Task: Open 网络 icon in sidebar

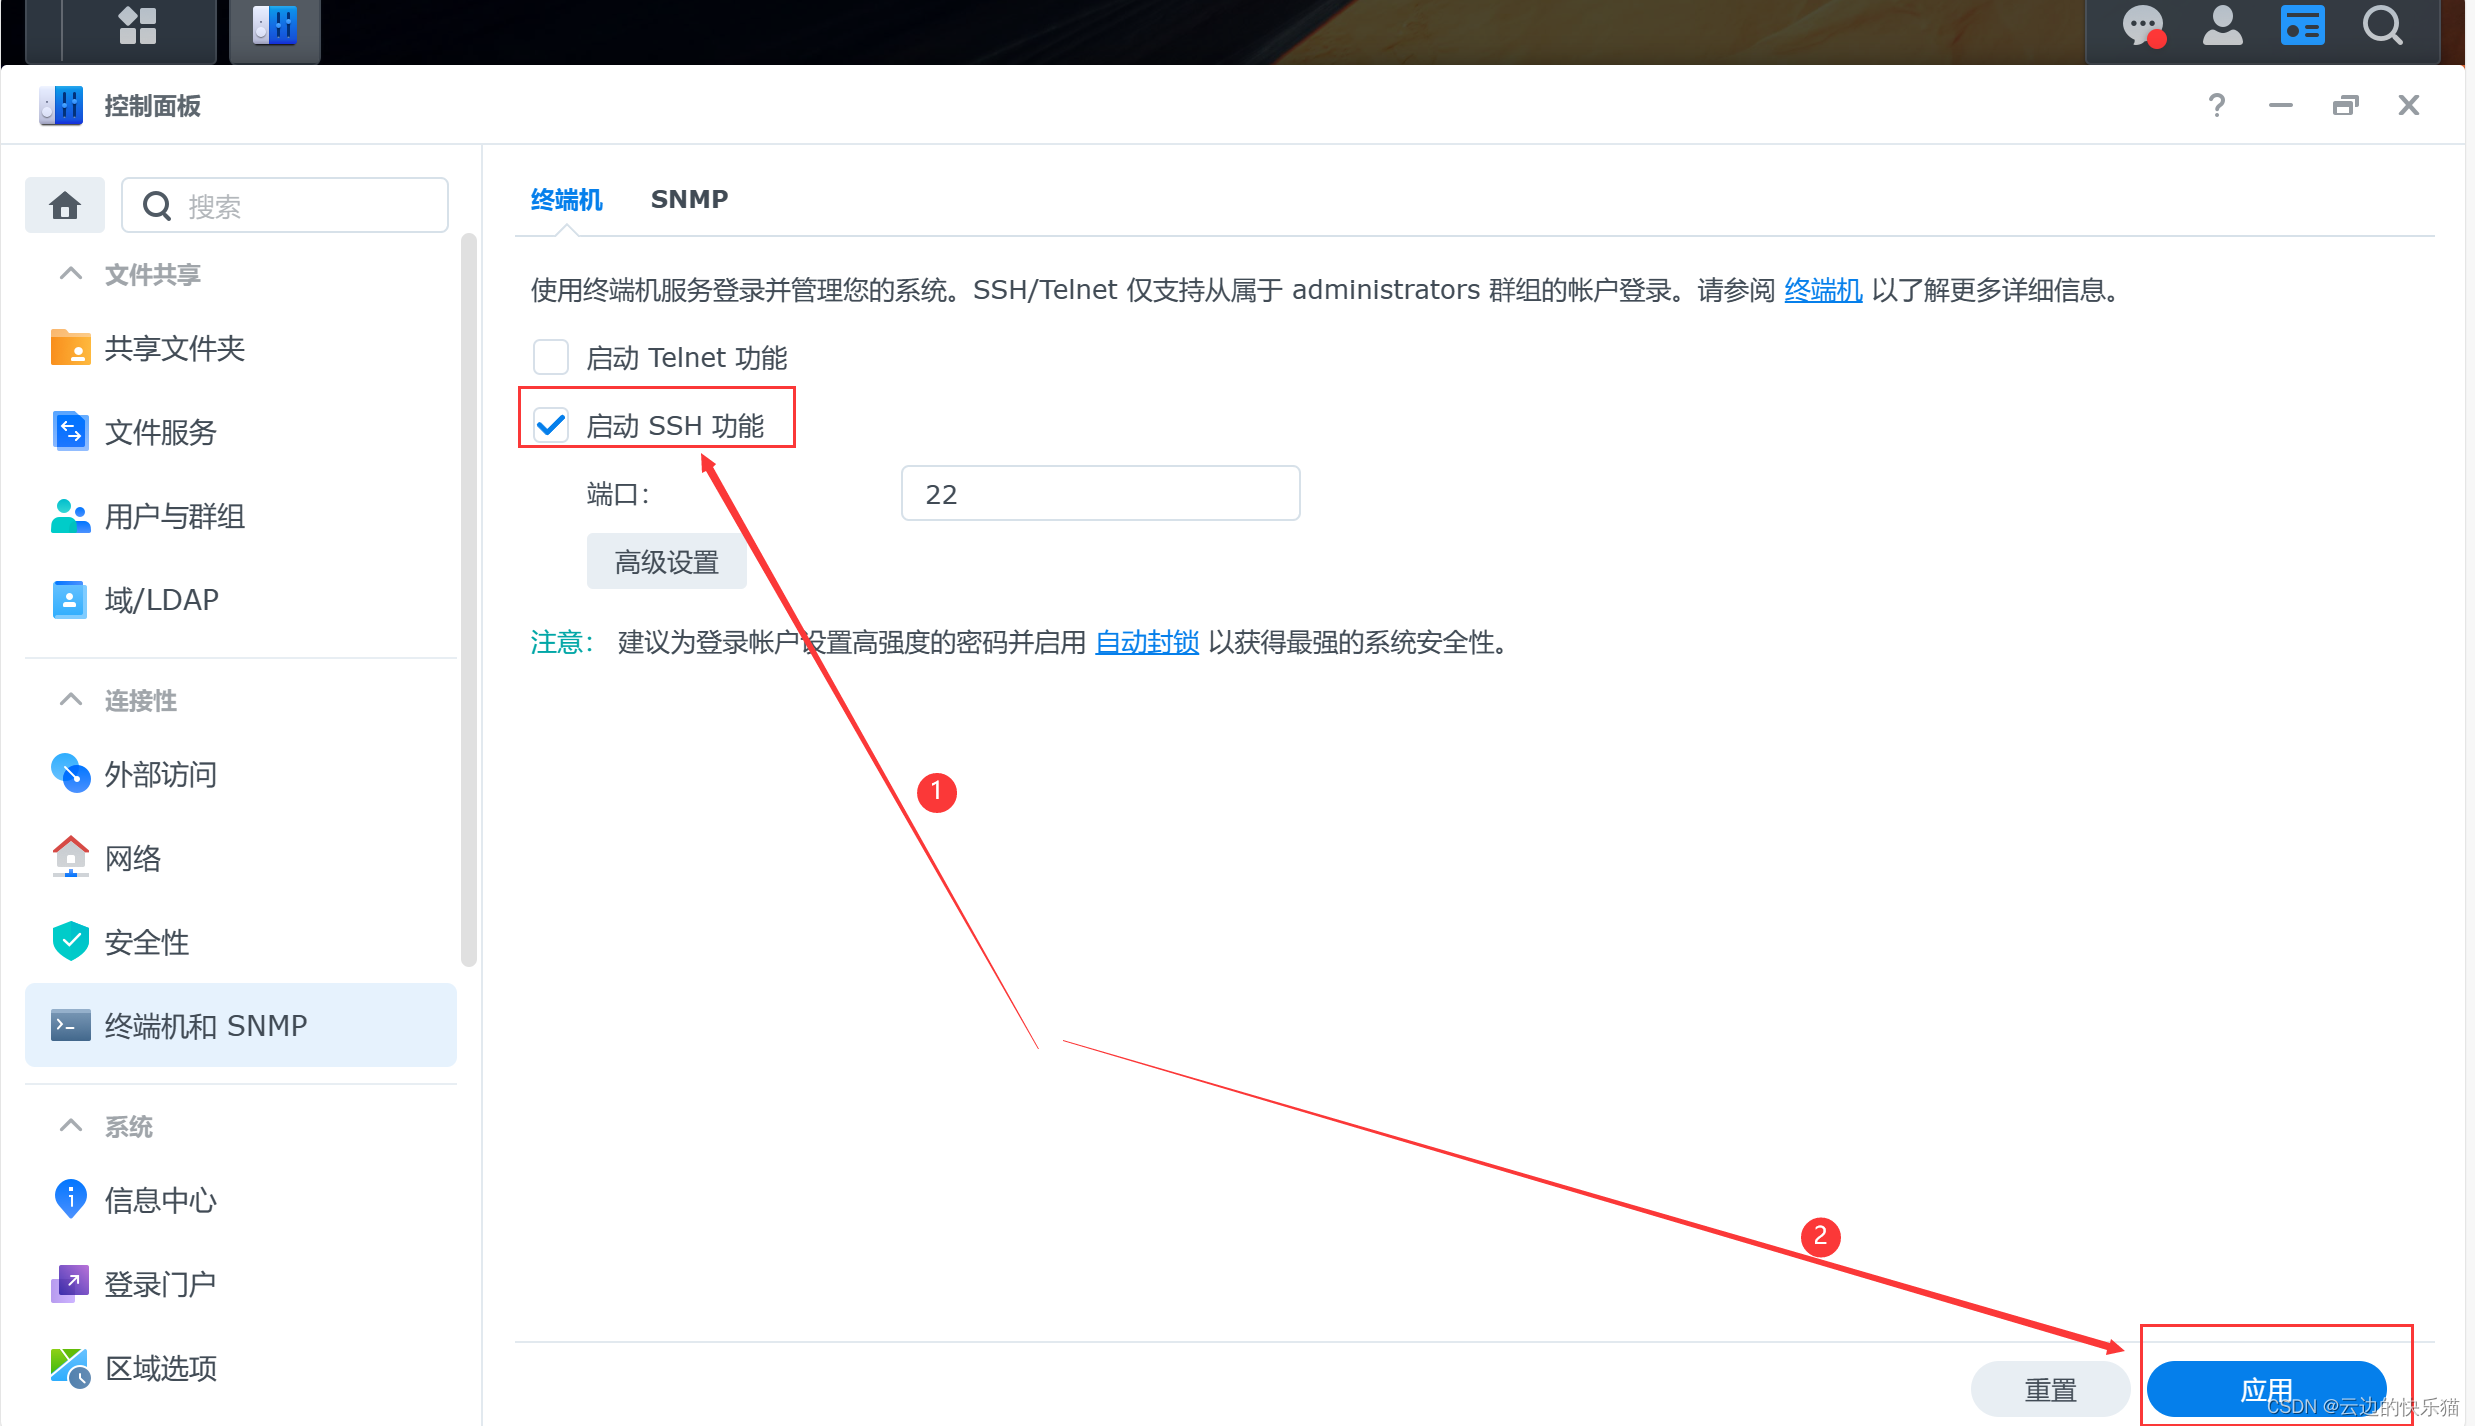Action: 70,857
